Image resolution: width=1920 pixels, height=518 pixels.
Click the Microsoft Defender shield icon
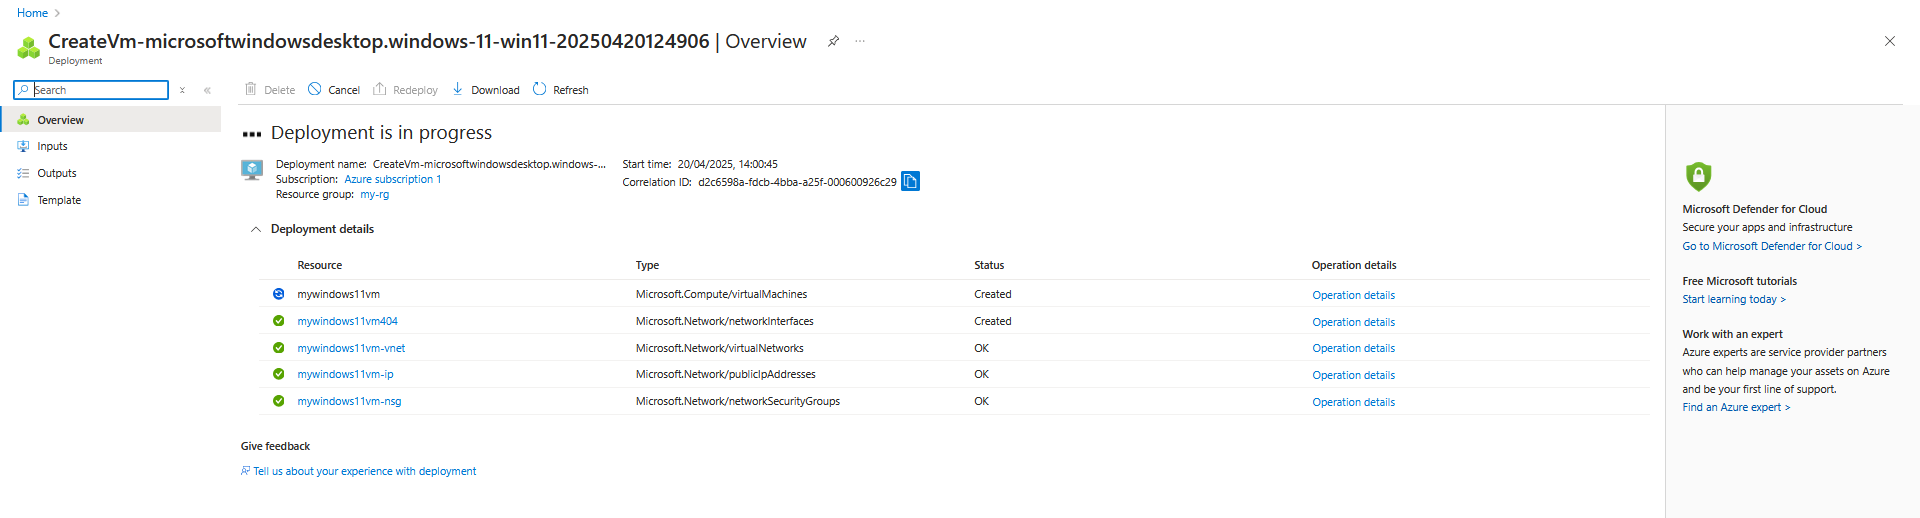click(x=1698, y=176)
